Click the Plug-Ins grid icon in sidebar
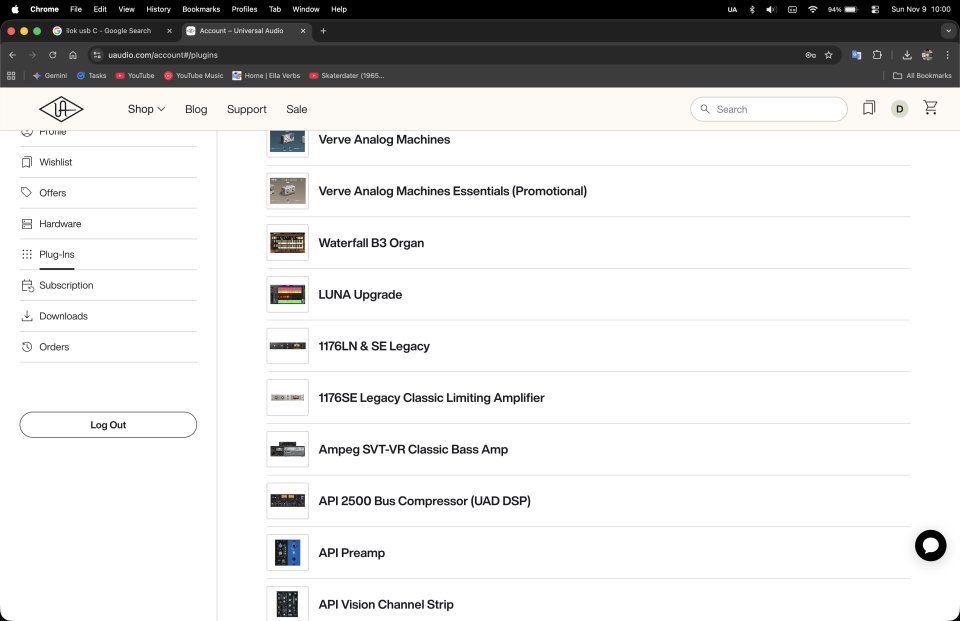The image size is (960, 621). [27, 255]
